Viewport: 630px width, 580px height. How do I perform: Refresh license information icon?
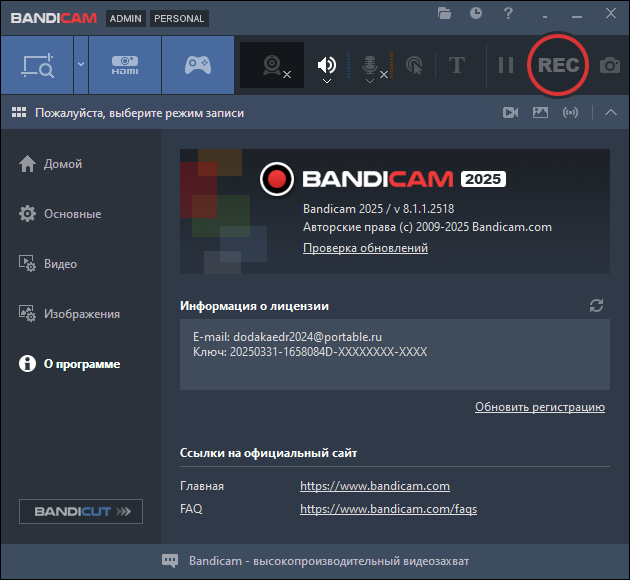coord(597,305)
